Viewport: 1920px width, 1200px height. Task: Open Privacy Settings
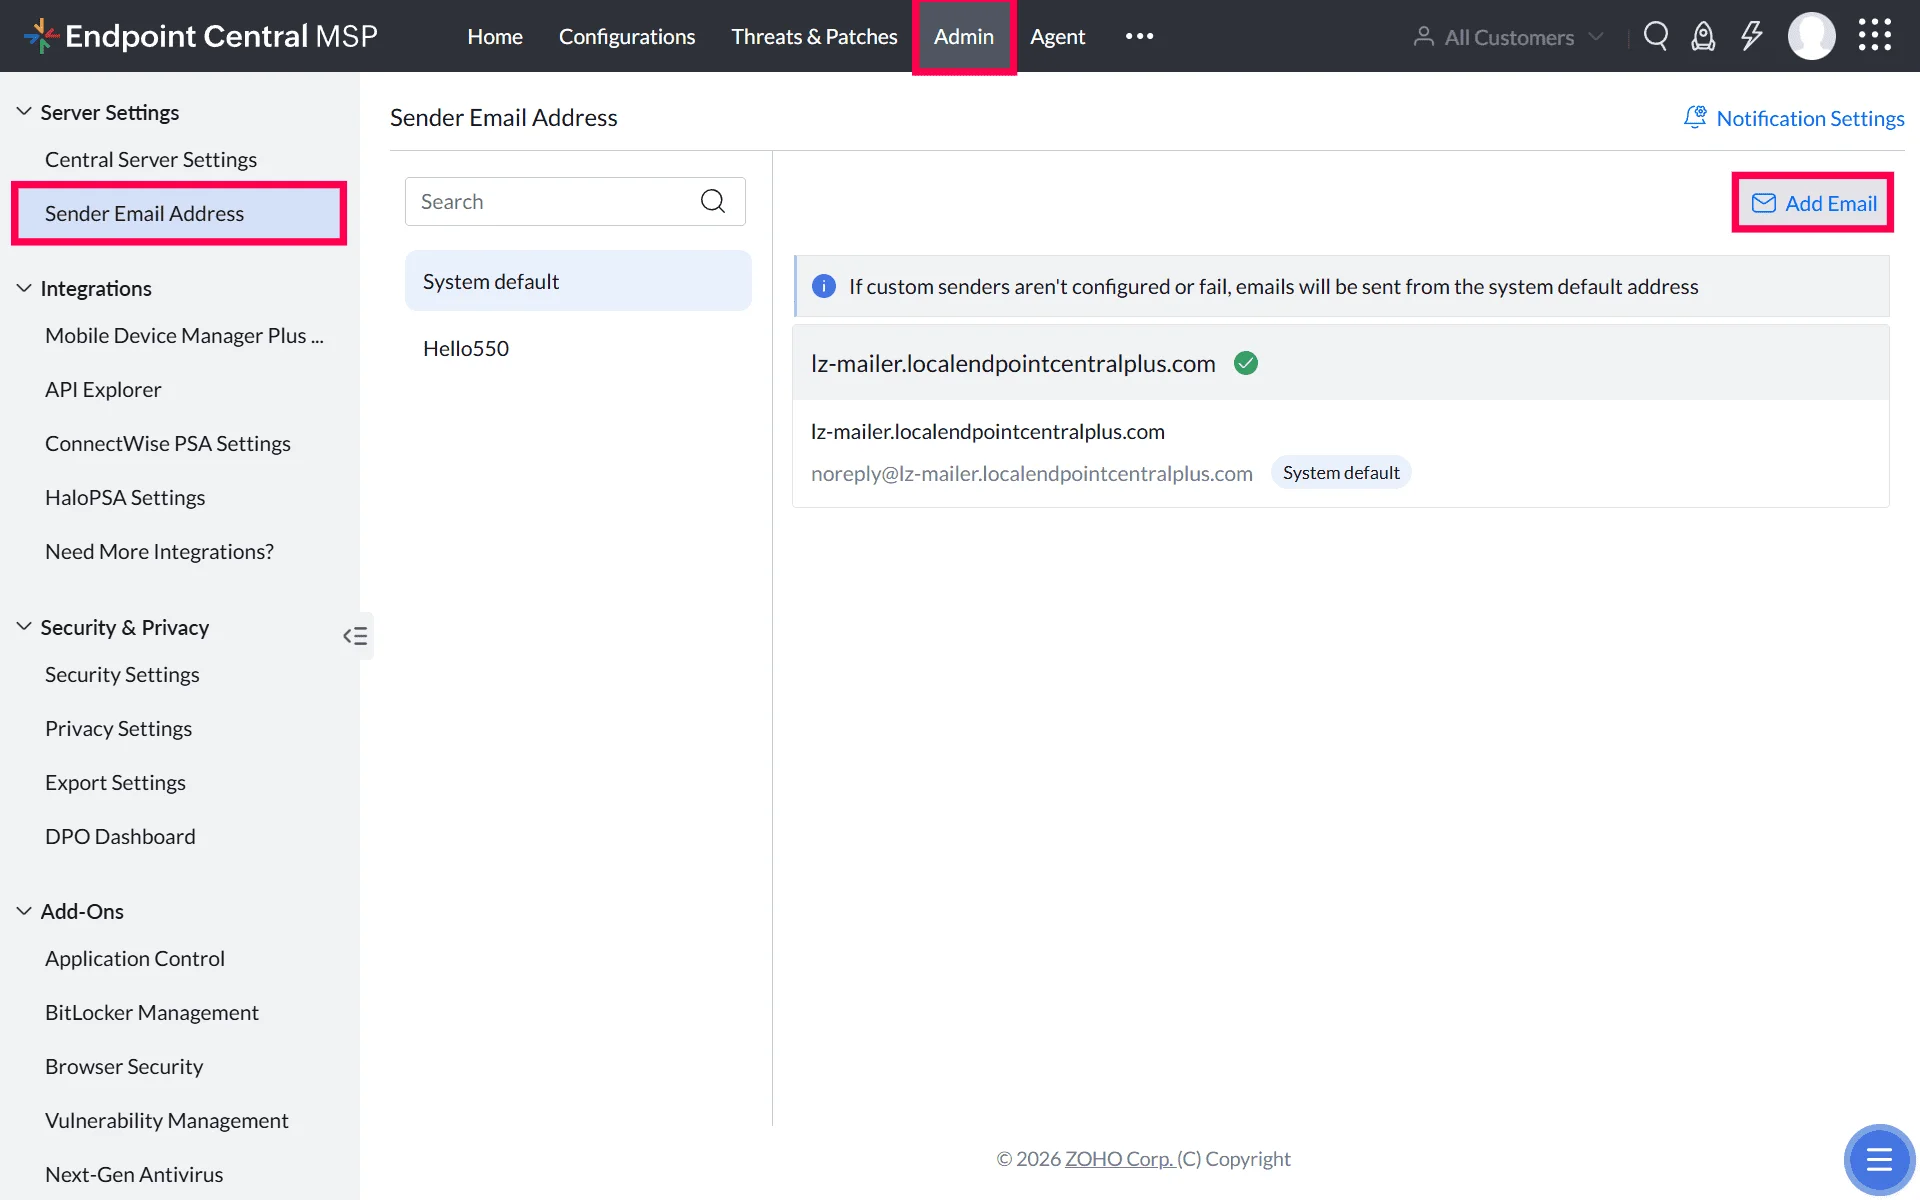118,728
